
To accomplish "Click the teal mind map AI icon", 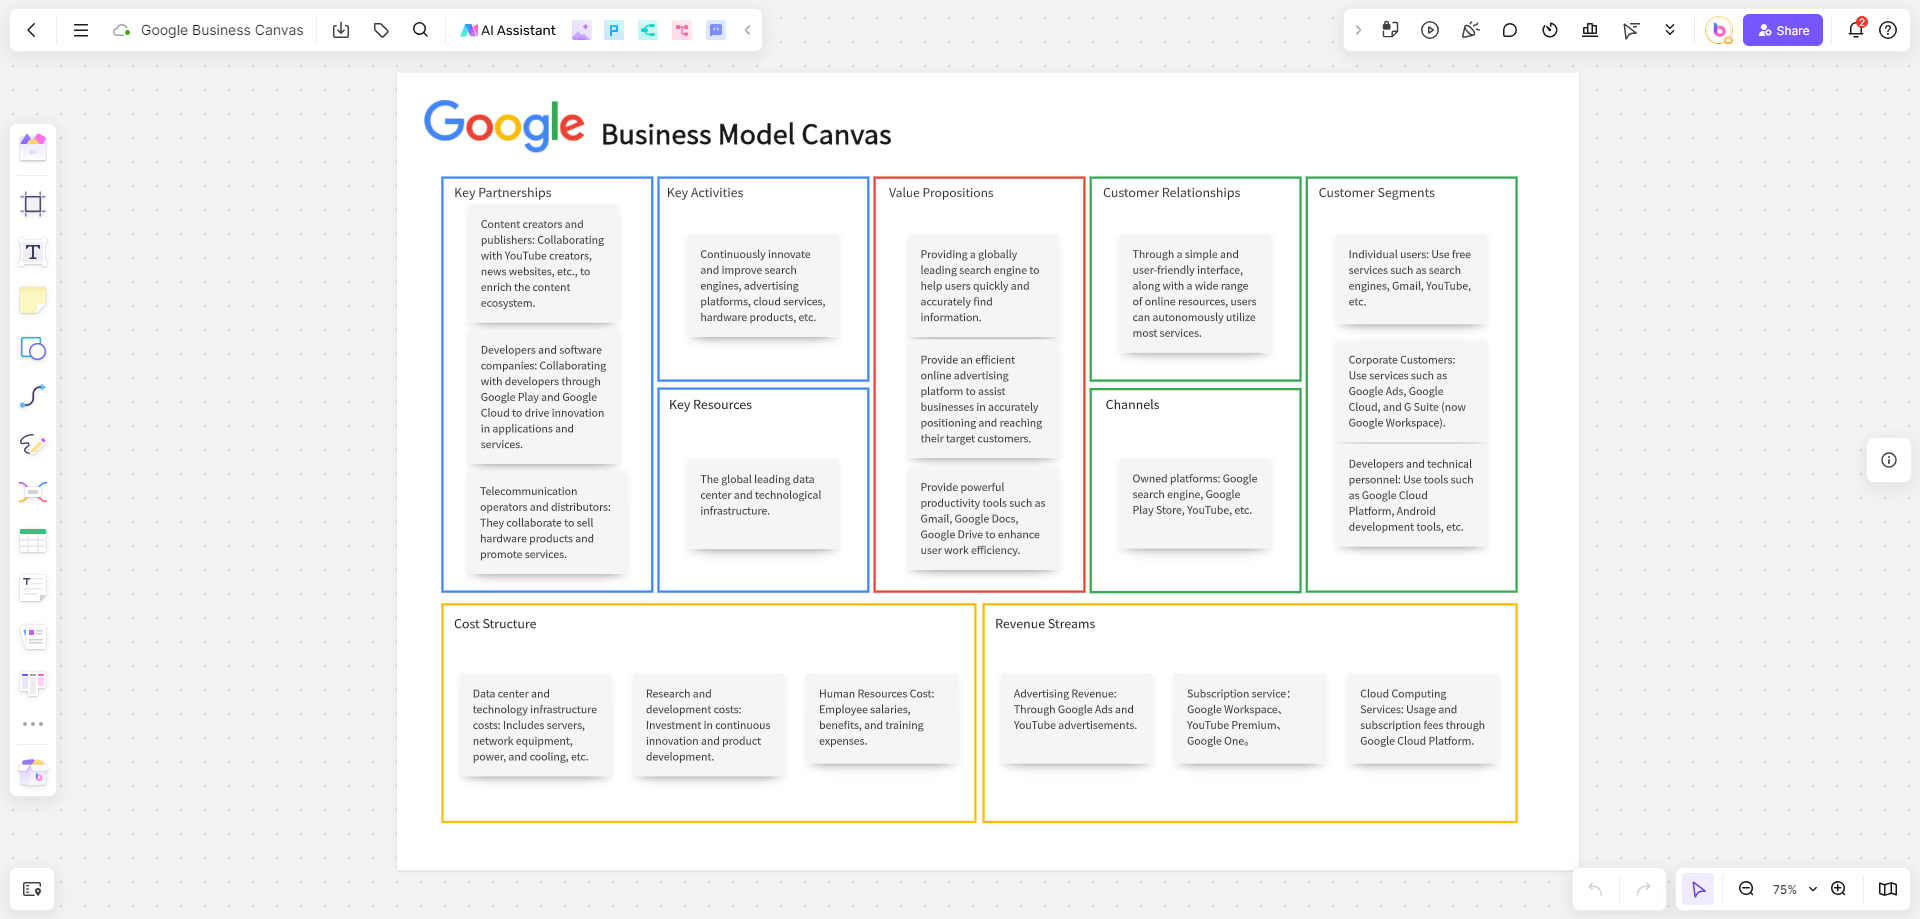I will coord(648,30).
